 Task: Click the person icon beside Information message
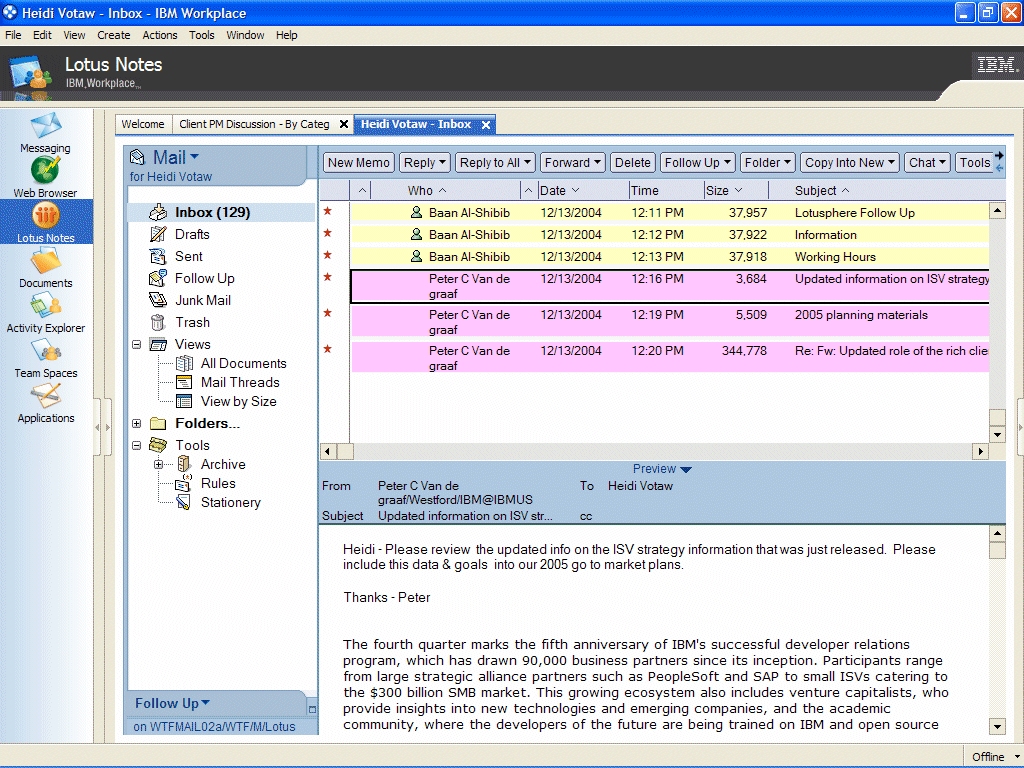416,234
